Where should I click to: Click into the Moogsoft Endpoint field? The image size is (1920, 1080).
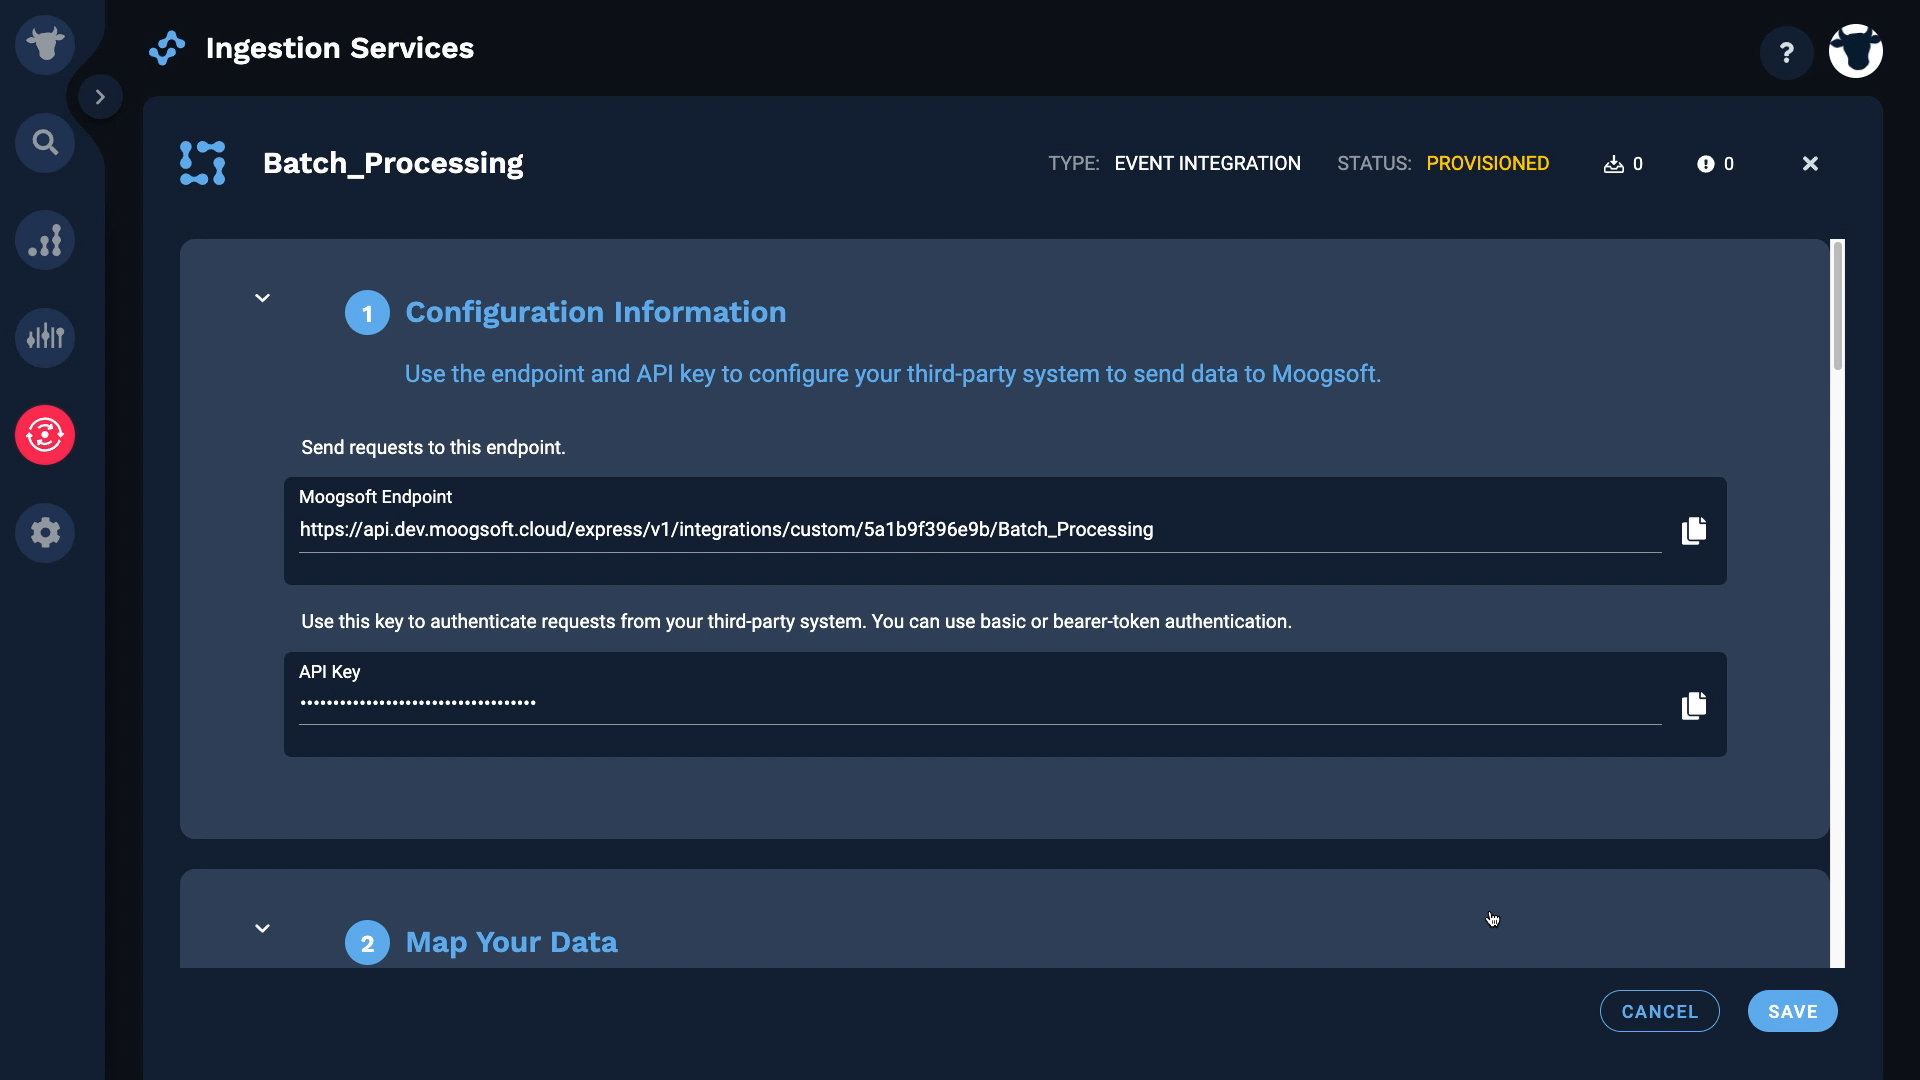(980, 530)
